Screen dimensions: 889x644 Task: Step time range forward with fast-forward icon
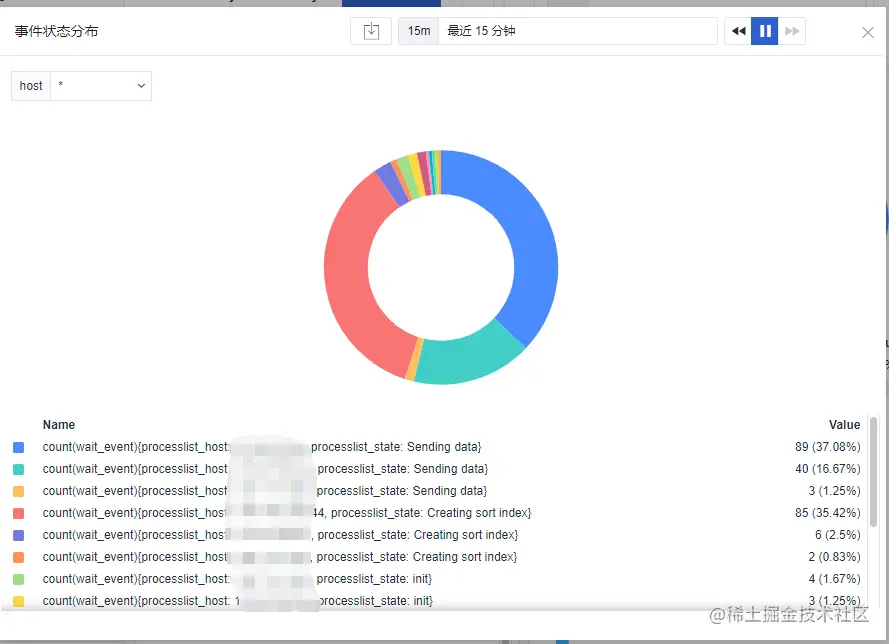tap(791, 31)
